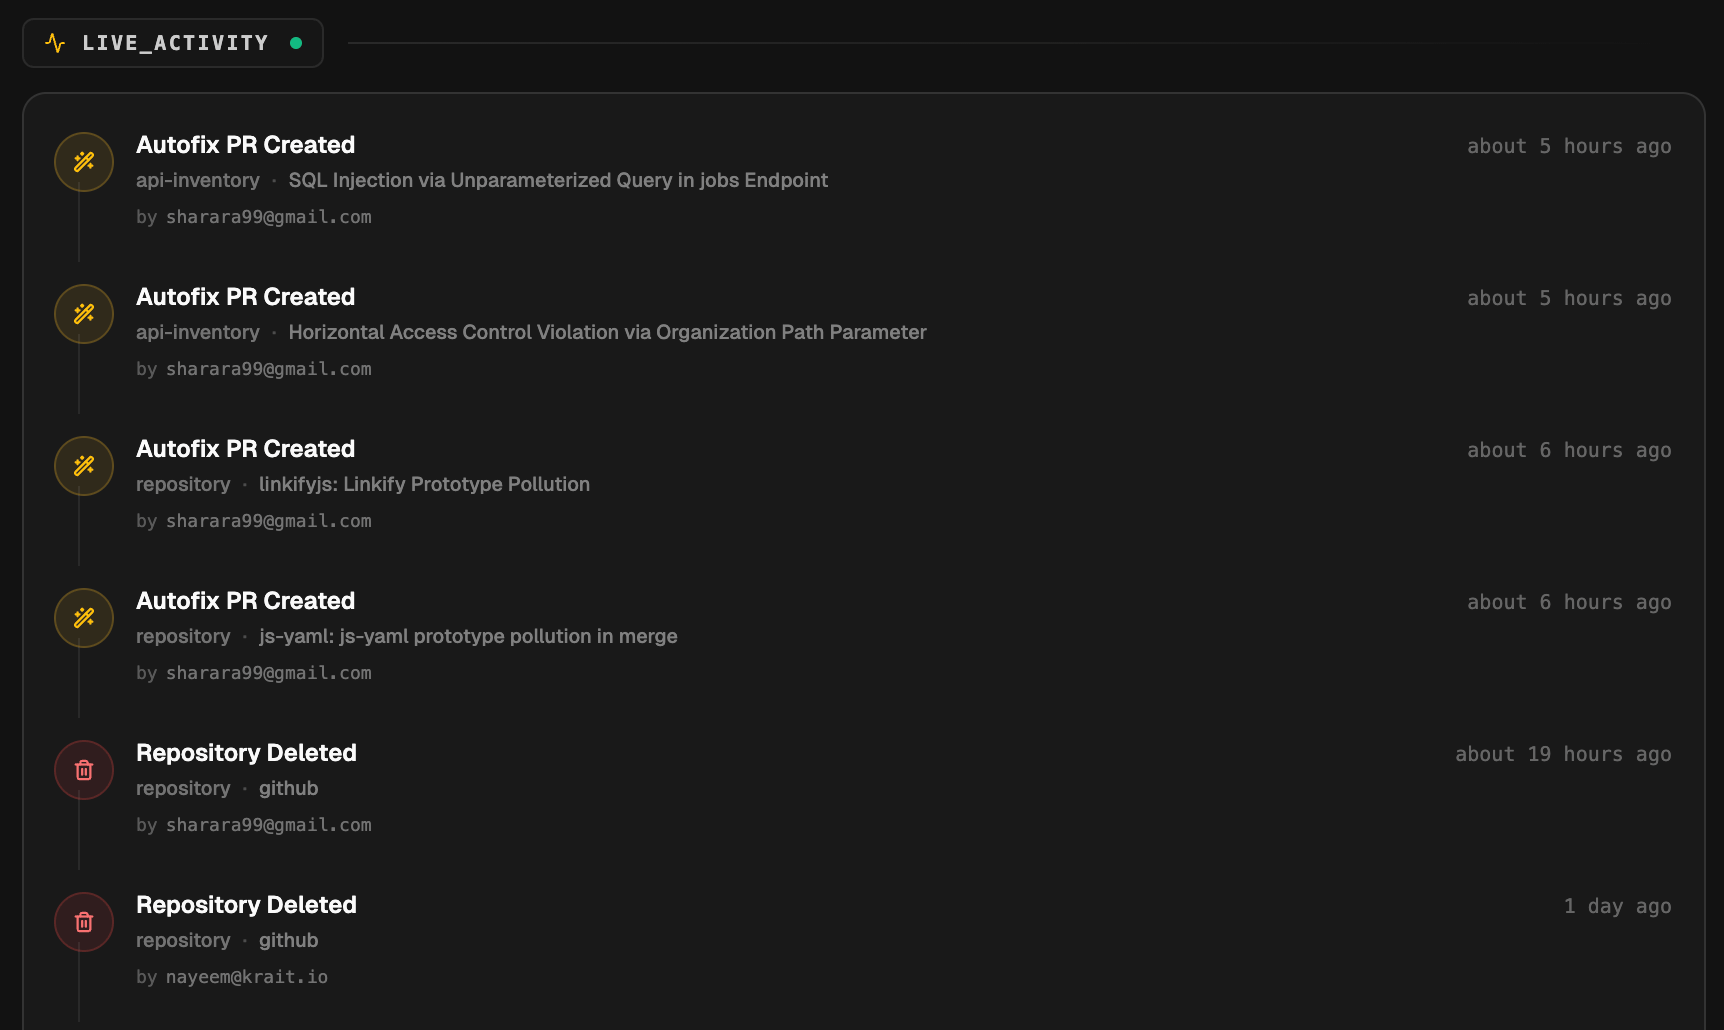Click the wand icon next to linkifyjs entry
Screen dimensions: 1724x1030
click(84, 466)
